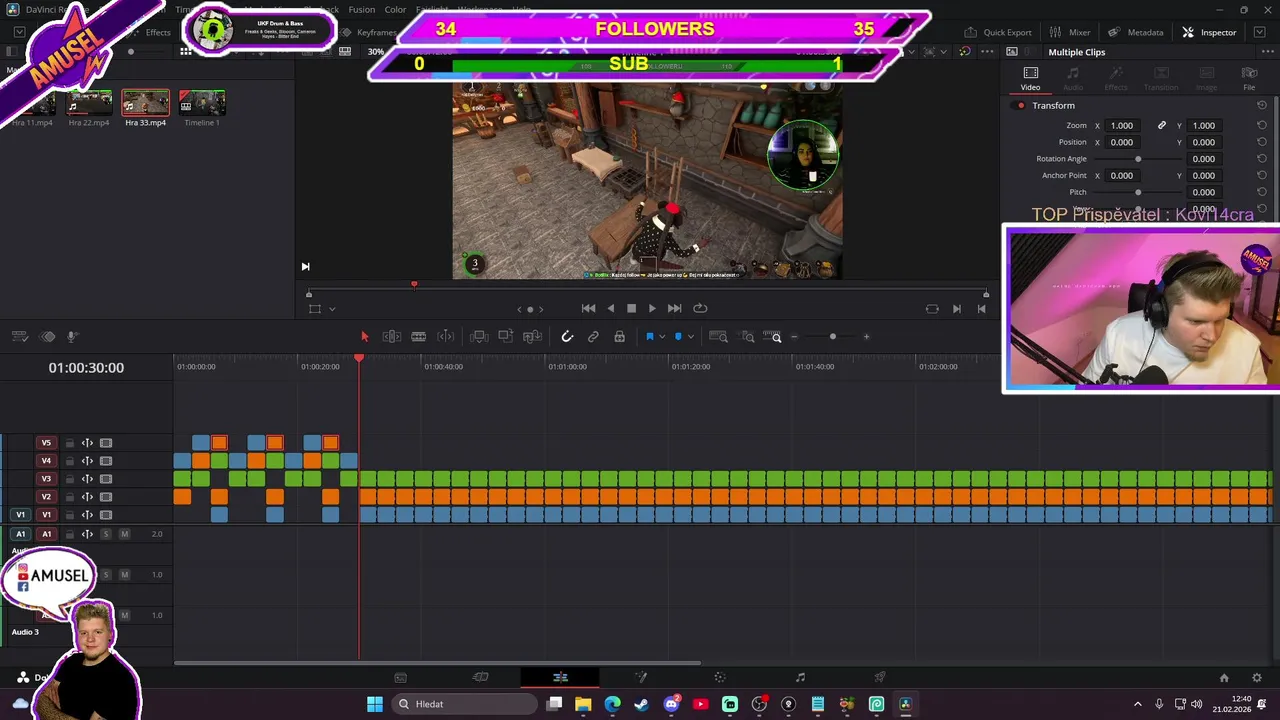
Task: Click the Hledat taskbar search box
Action: [x=462, y=704]
